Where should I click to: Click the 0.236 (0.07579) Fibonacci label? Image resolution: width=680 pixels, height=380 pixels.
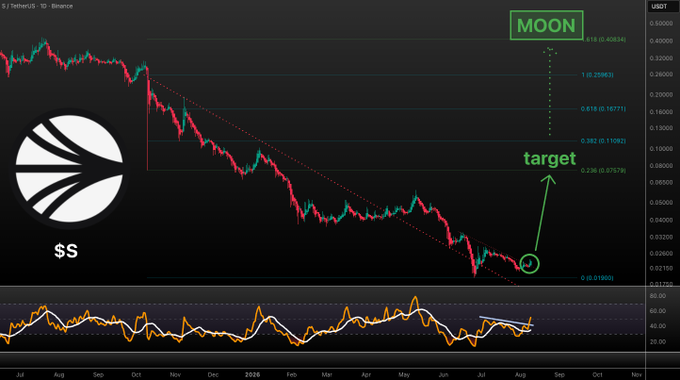pos(603,170)
